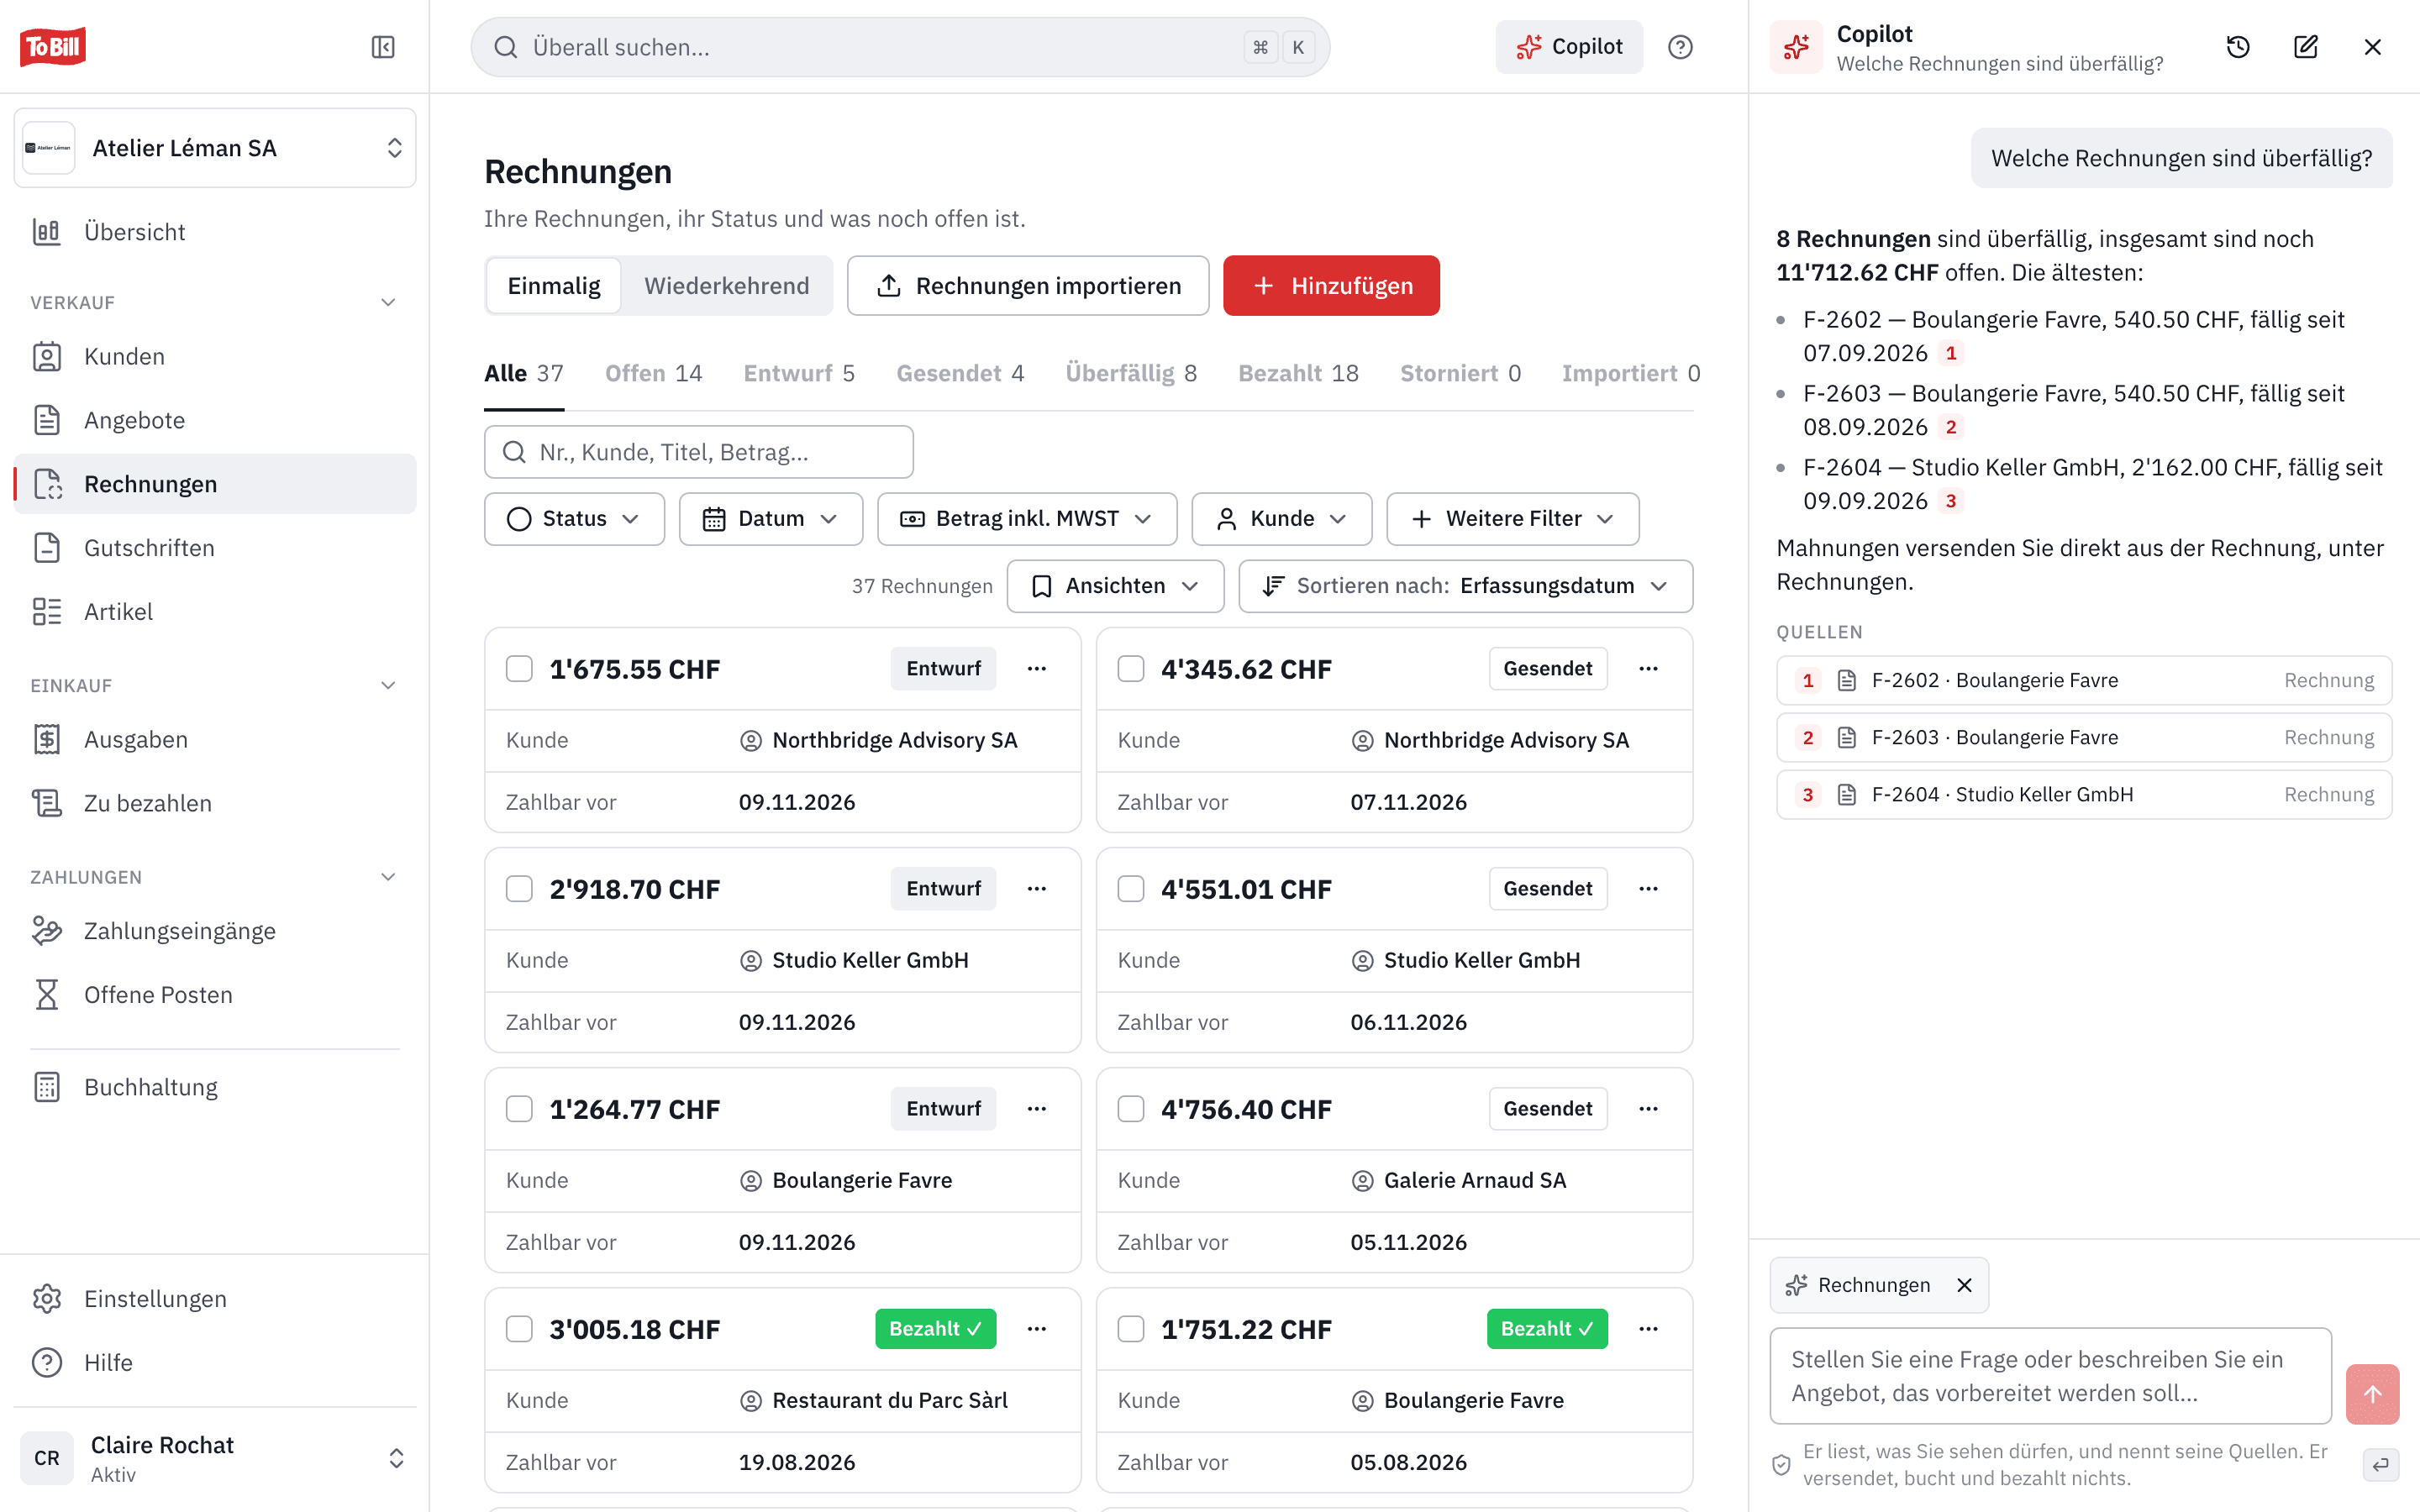Switch to the Offen tab
Viewport: 2420px width, 1512px height.
pyautogui.click(x=653, y=374)
